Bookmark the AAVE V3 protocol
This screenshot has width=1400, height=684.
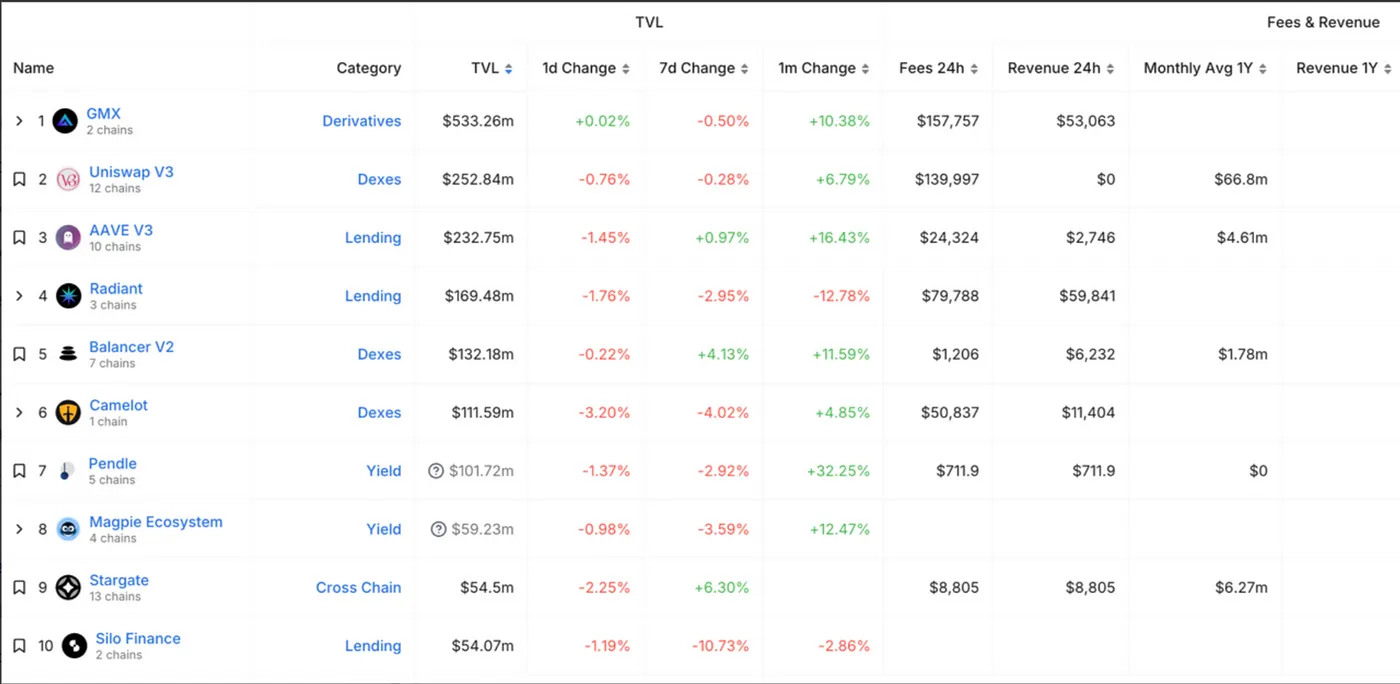tap(19, 238)
